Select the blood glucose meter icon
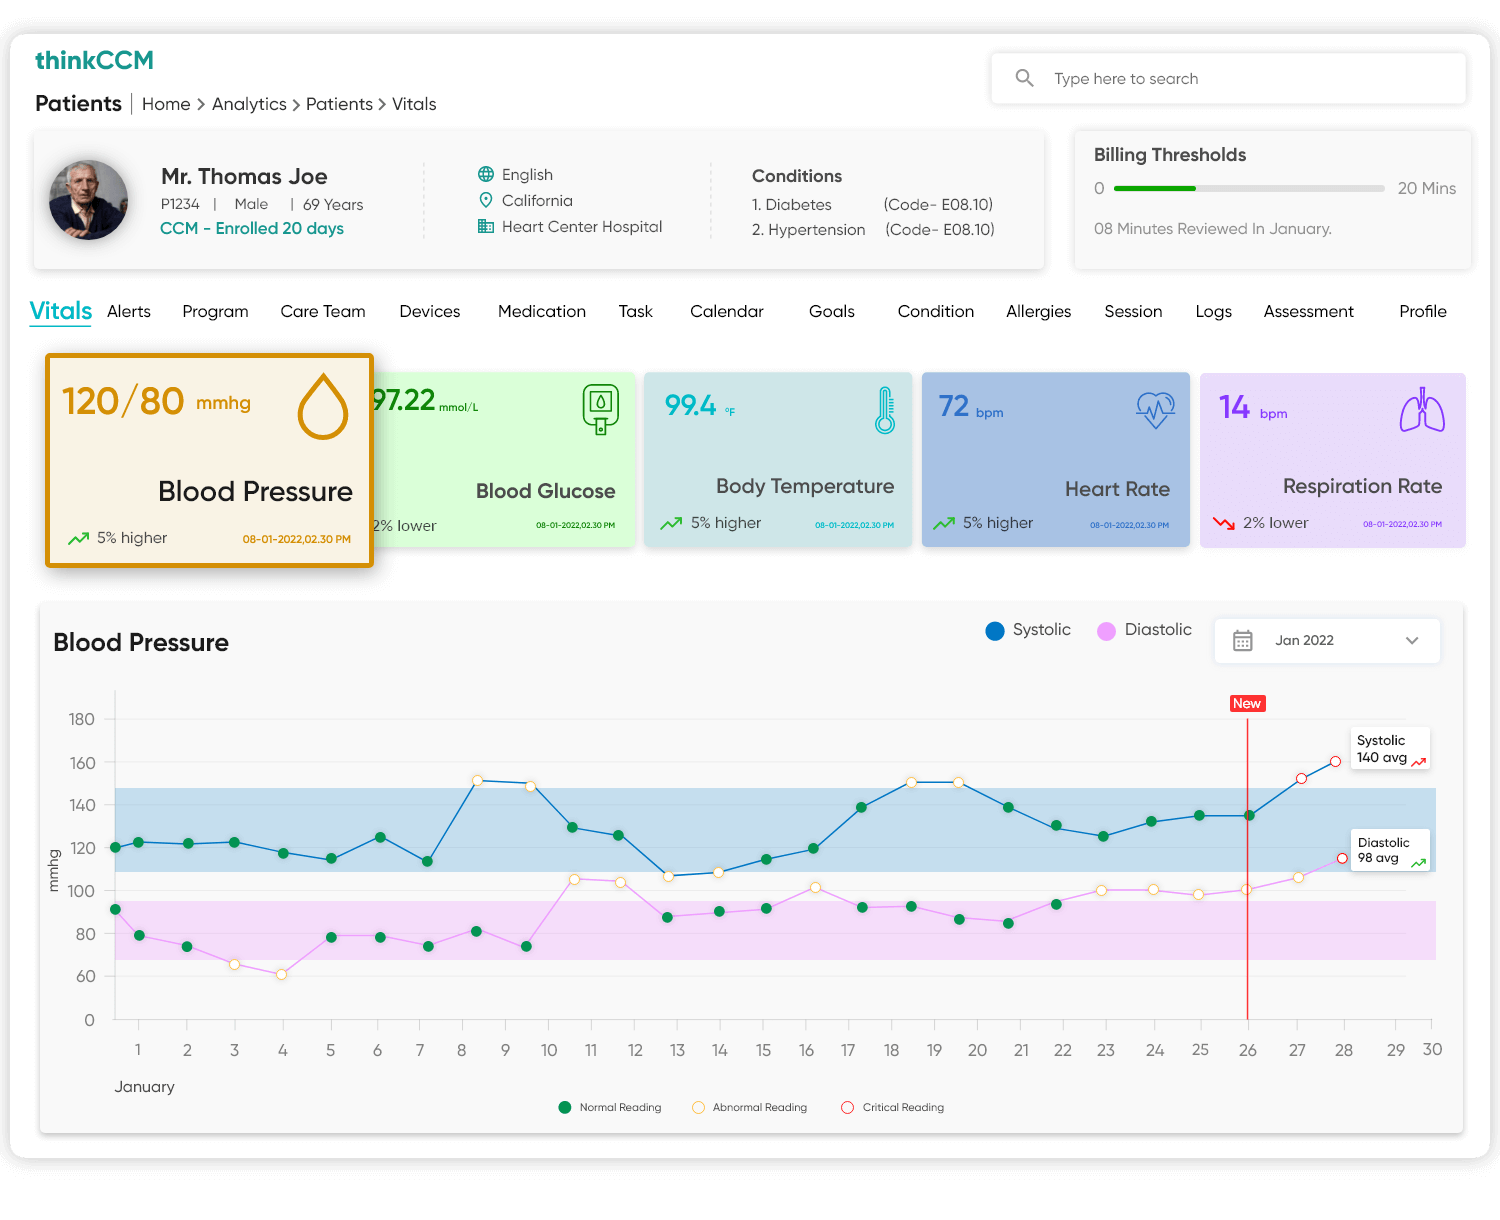This screenshot has height=1220, width=1500. (600, 408)
